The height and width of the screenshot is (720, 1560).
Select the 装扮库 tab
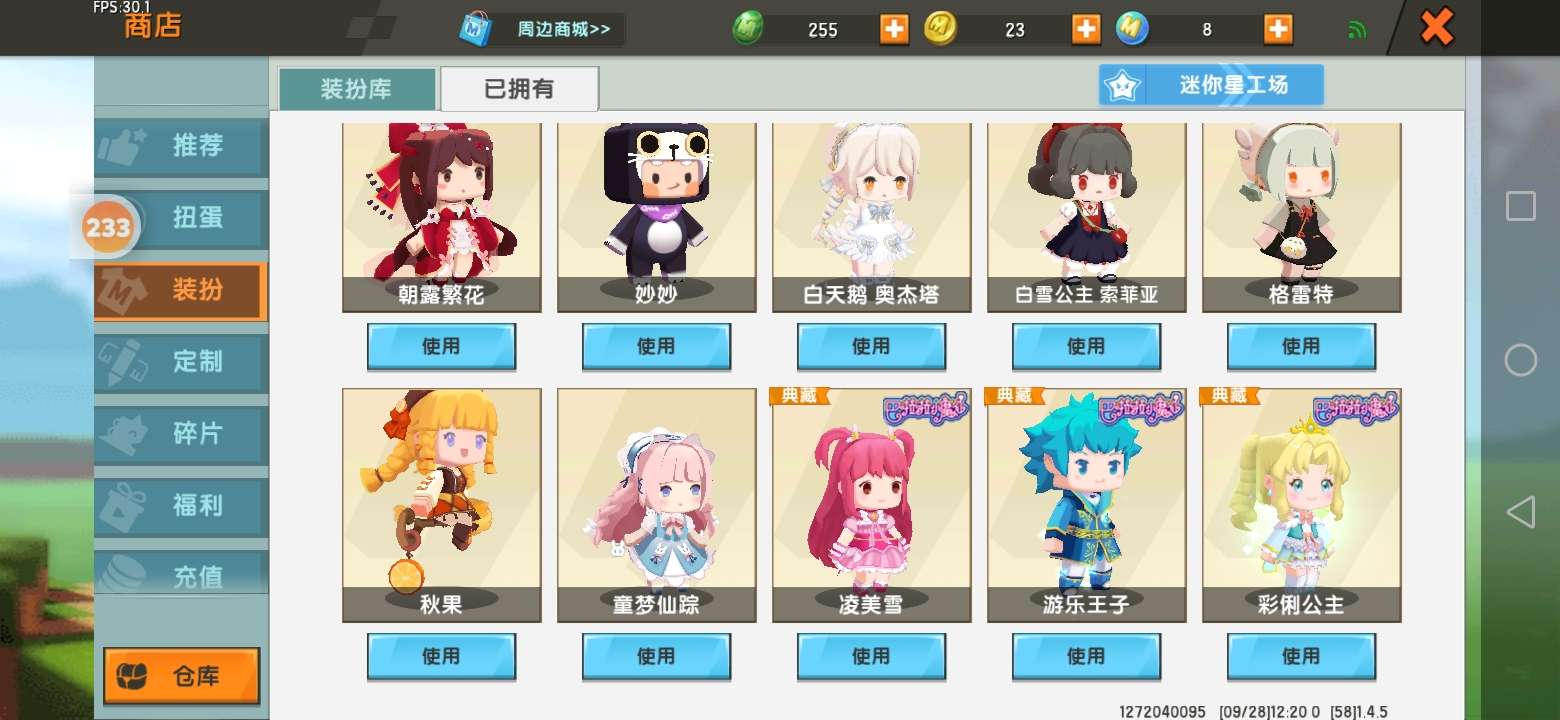357,89
